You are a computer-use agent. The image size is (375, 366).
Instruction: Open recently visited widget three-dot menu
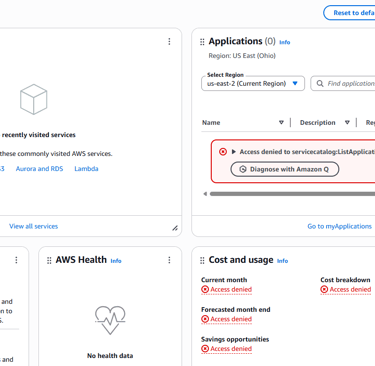pos(169,41)
